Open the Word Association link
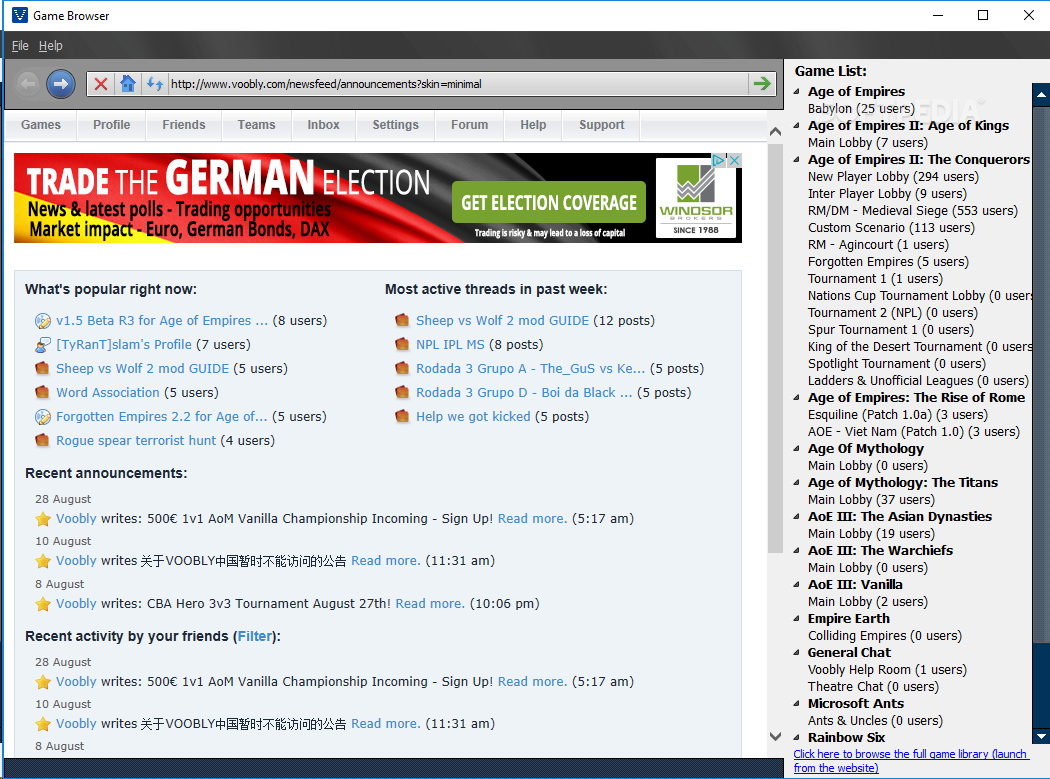The image size is (1050, 779). point(108,393)
